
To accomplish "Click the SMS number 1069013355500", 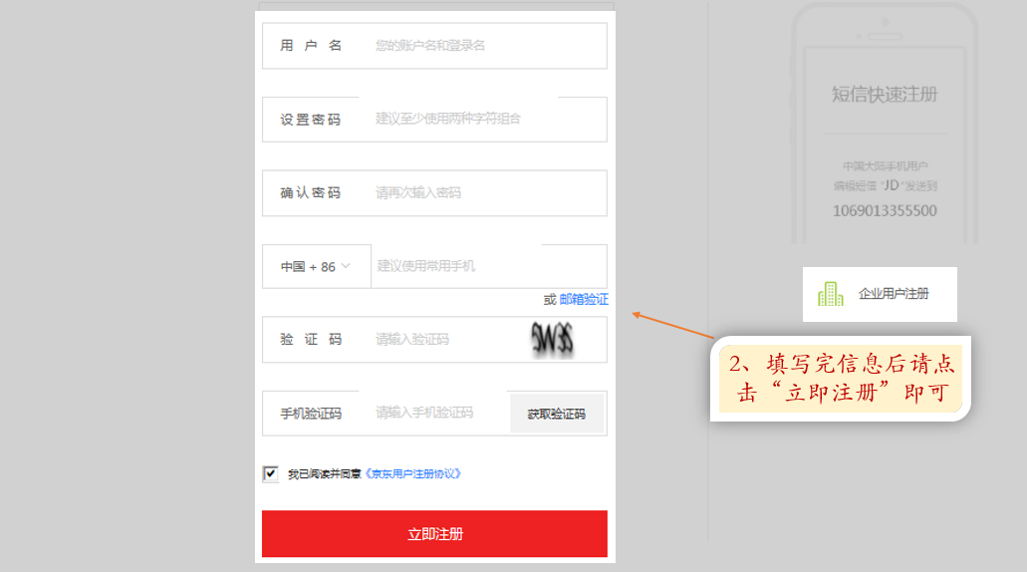I will (885, 211).
